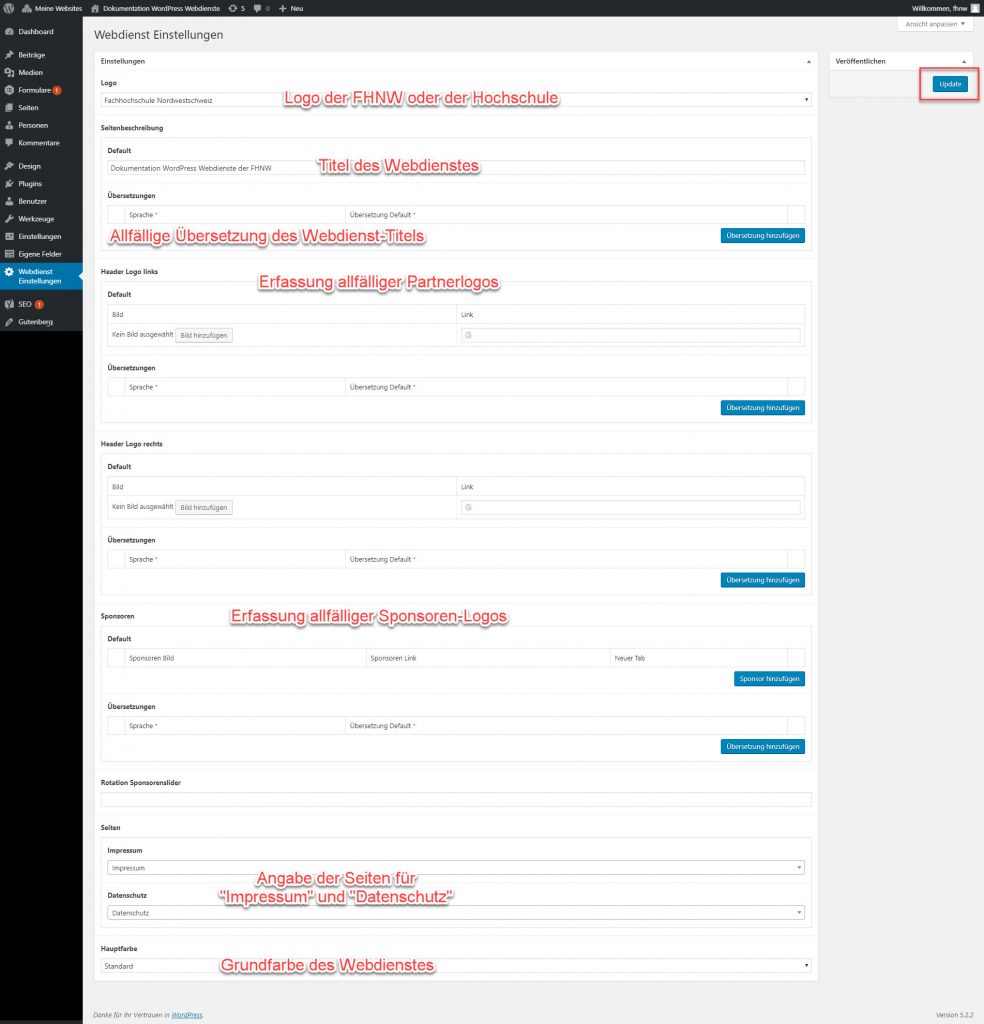This screenshot has width=984, height=1024.
Task: Select Kommentare in the sidebar menu
Action: (x=38, y=143)
